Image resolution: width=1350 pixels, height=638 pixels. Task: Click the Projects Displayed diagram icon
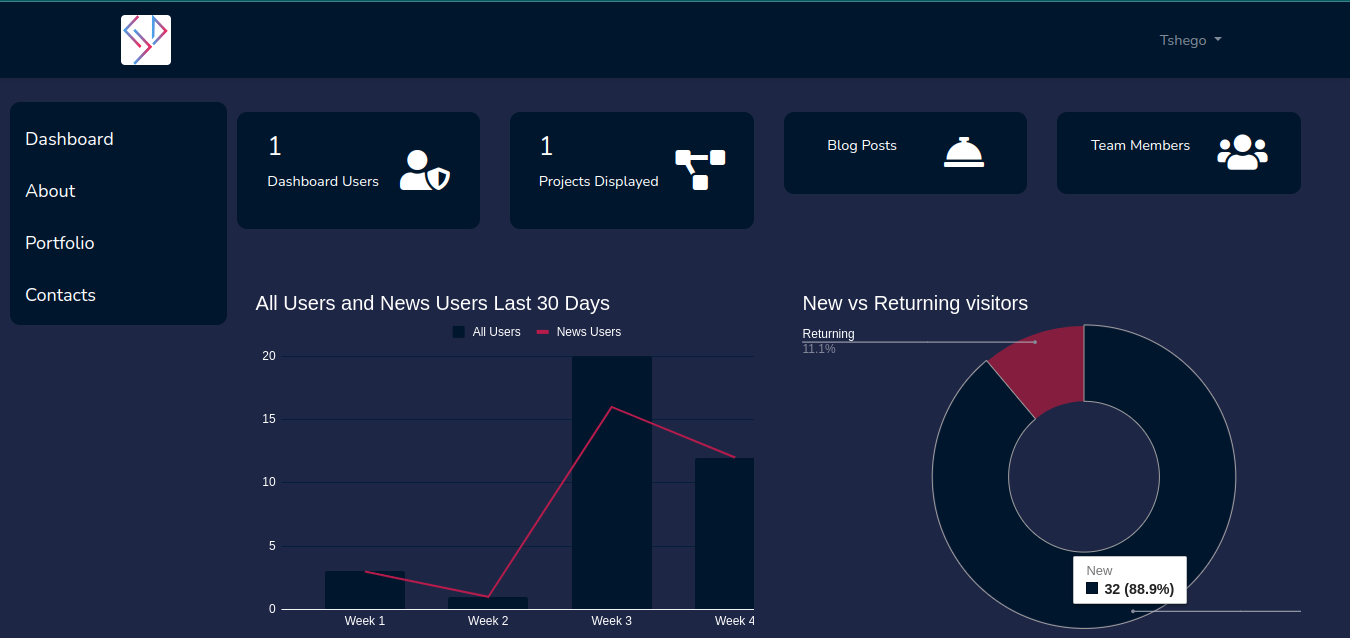click(700, 169)
